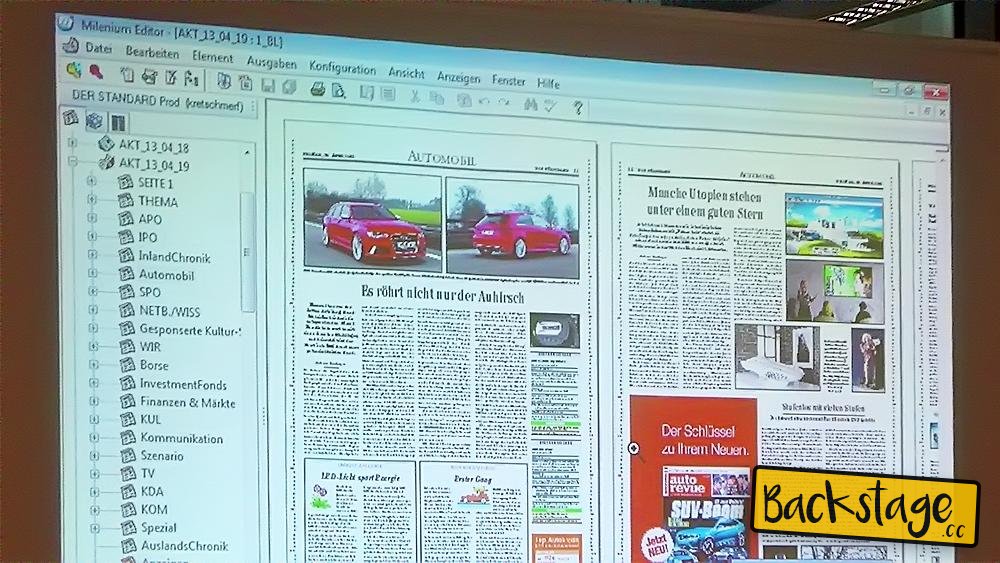
Task: Open the Konfiguration menu
Action: (x=342, y=68)
